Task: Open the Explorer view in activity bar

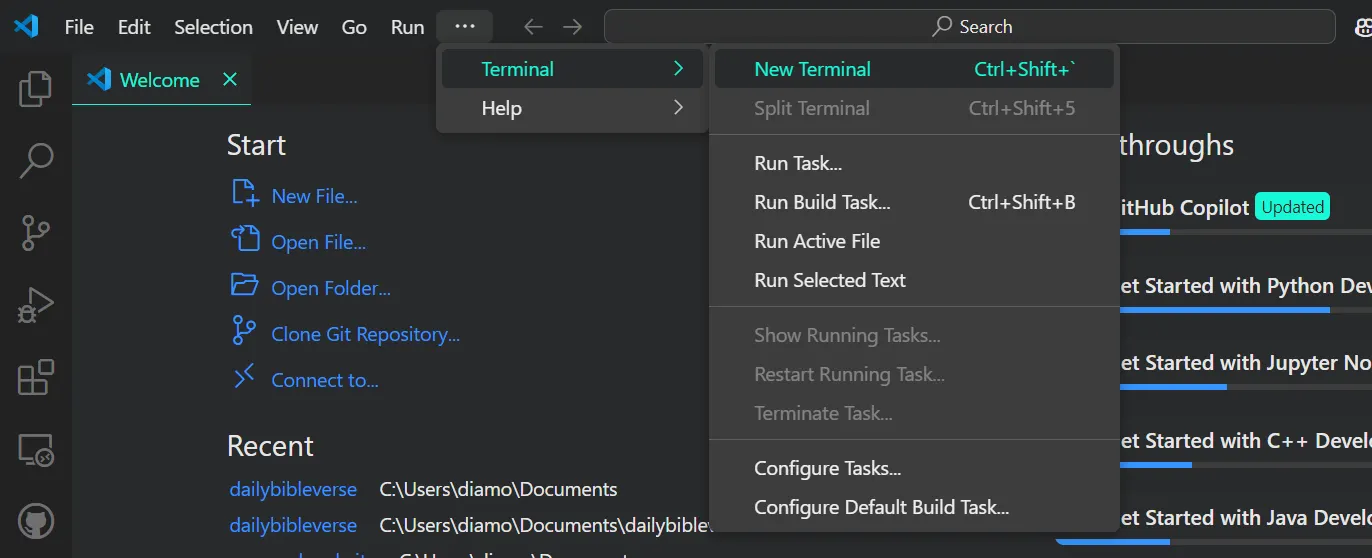Action: (36, 89)
